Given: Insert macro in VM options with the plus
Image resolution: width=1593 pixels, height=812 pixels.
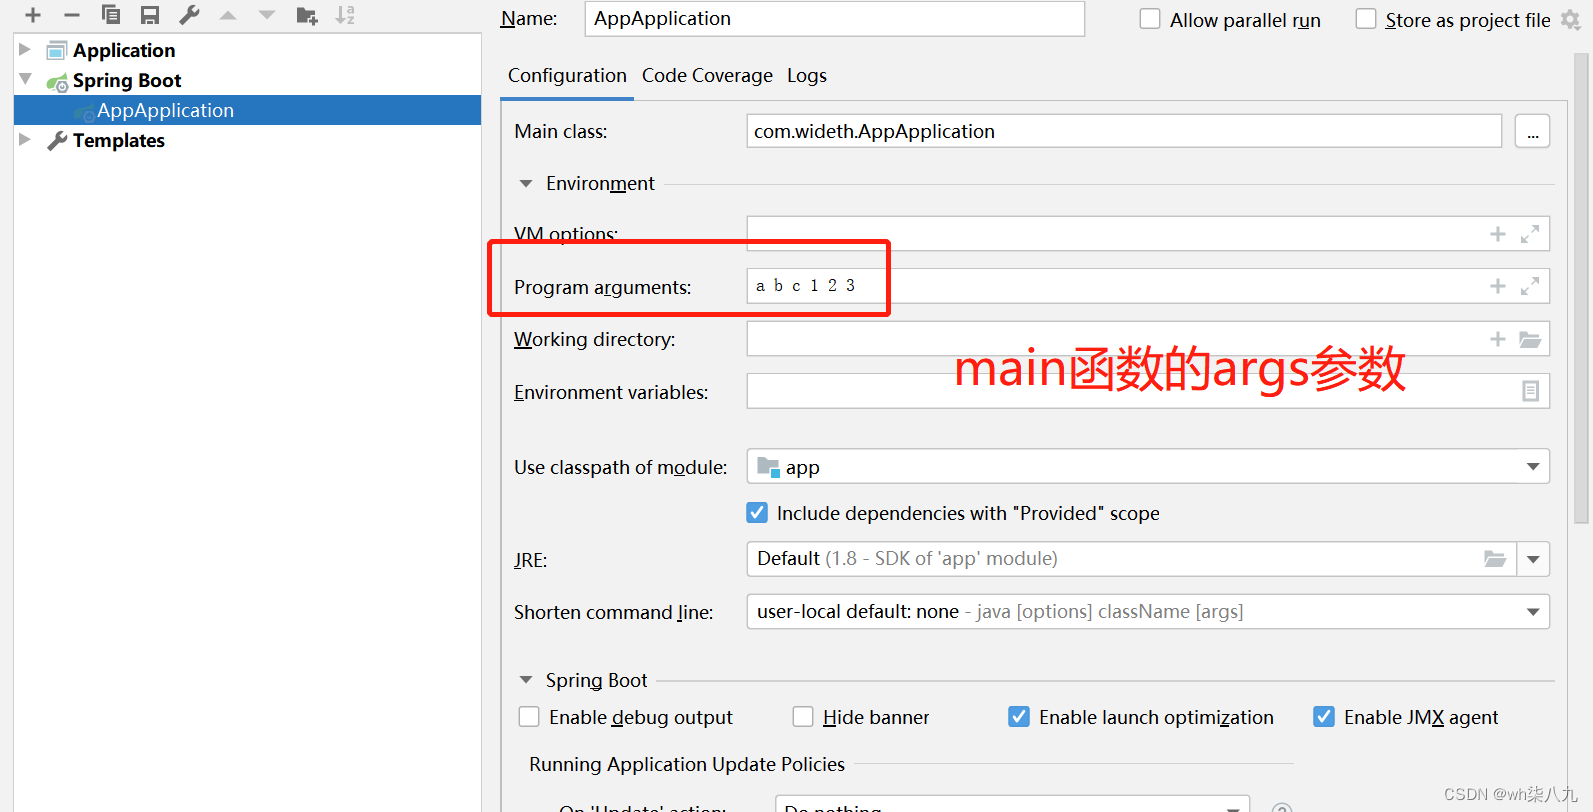Looking at the screenshot, I should click(1498, 234).
